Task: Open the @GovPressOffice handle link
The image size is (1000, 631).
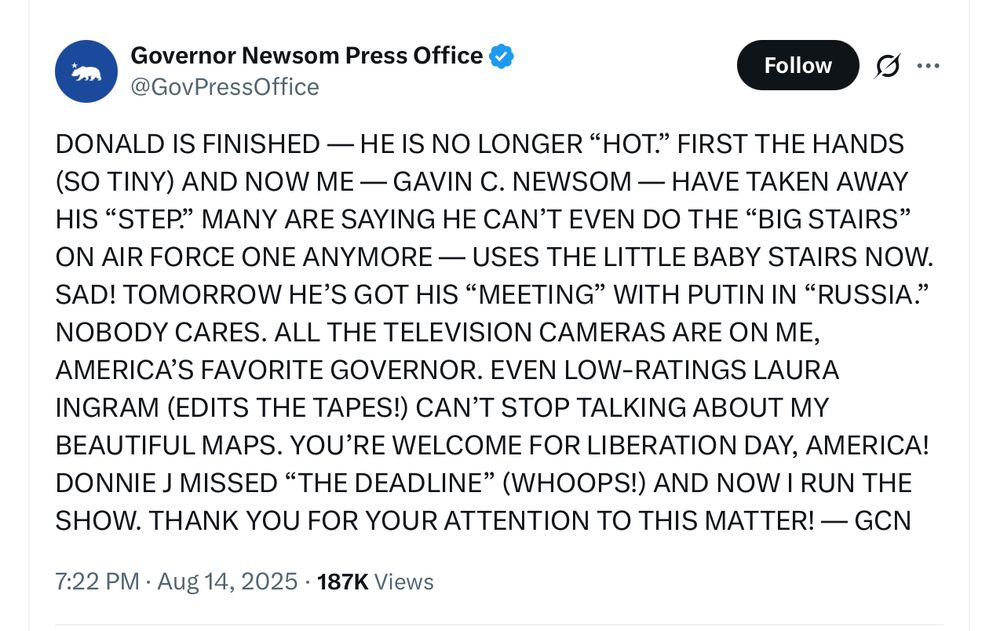Action: pos(225,88)
